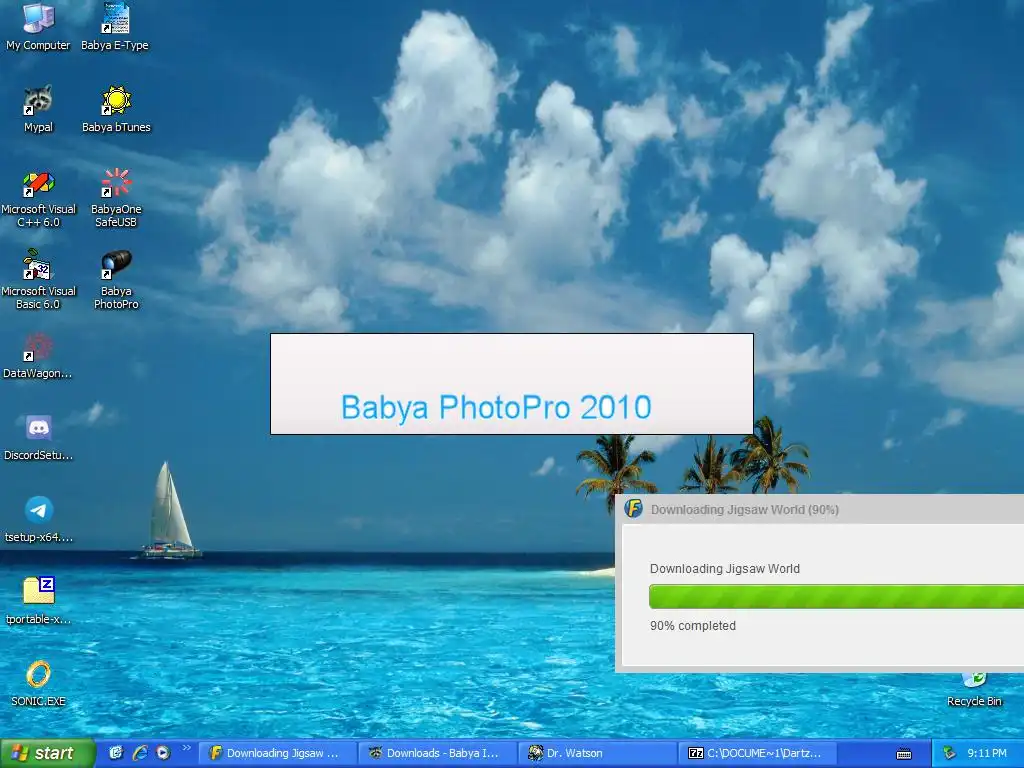Expand the quick launch overflow chevron
The width and height of the screenshot is (1024, 768).
[186, 748]
